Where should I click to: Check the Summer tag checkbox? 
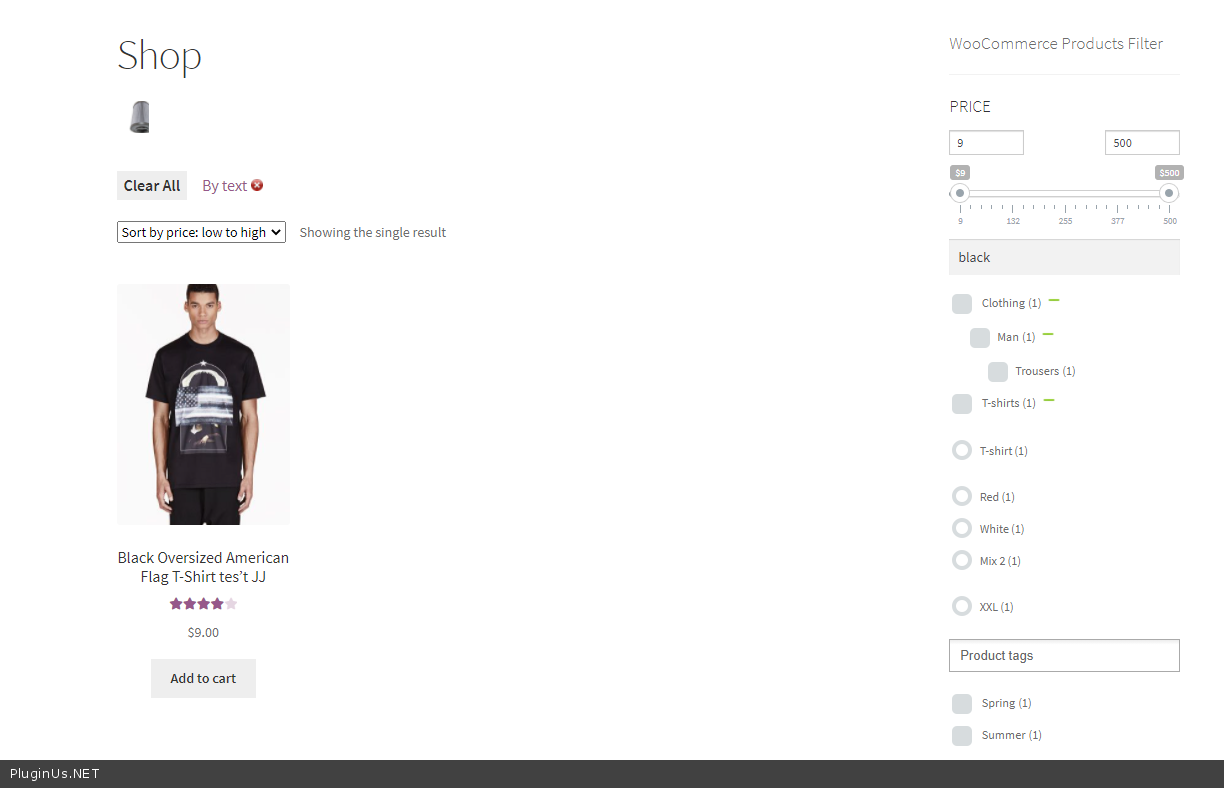tap(962, 736)
